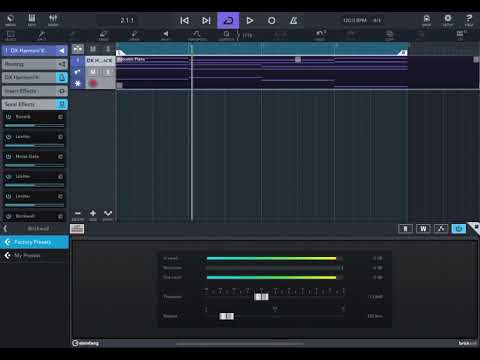The image size is (480, 360).
Task: Undo the last action
Action: (320, 35)
